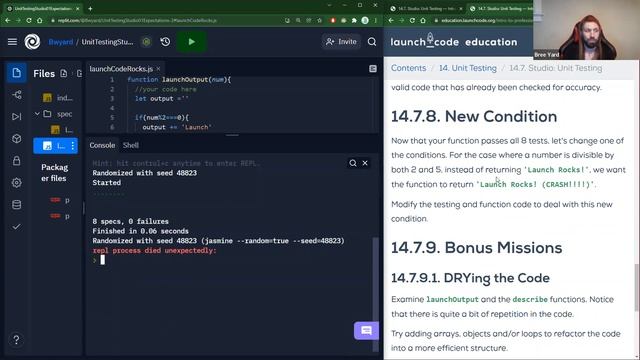The image size is (640, 360).
Task: Reload the Replit browser page
Action: pyautogui.click(x=29, y=20)
